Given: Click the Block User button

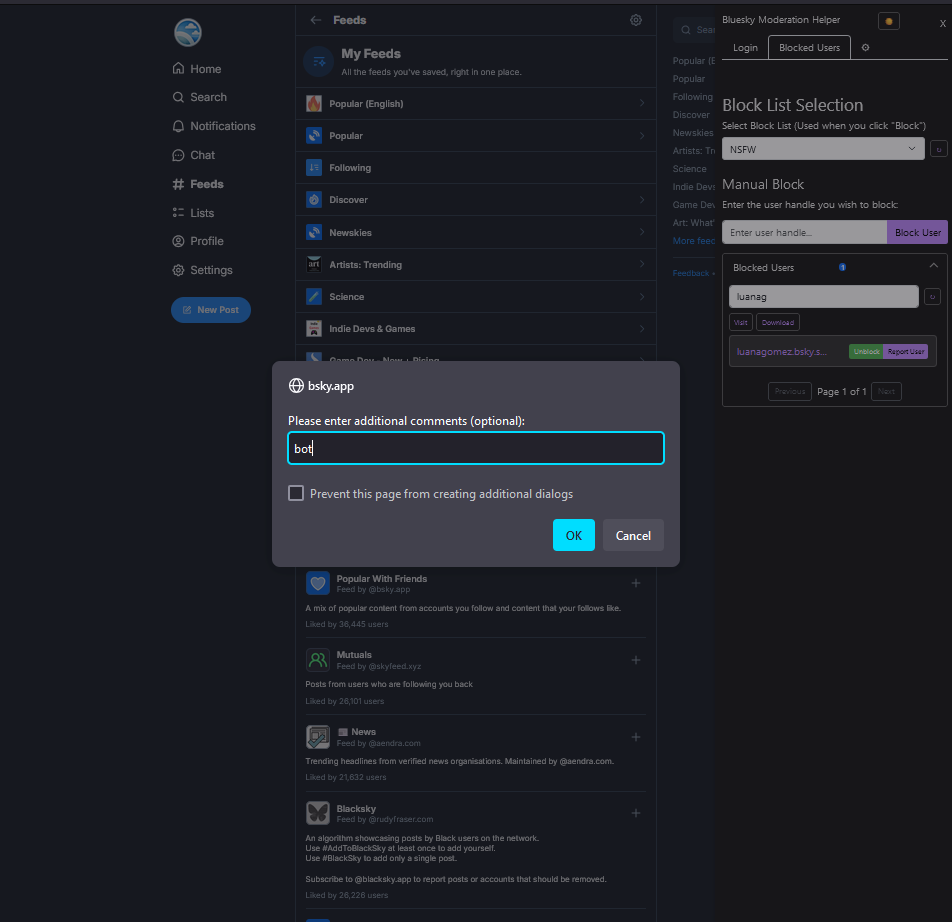Looking at the screenshot, I should tap(917, 232).
